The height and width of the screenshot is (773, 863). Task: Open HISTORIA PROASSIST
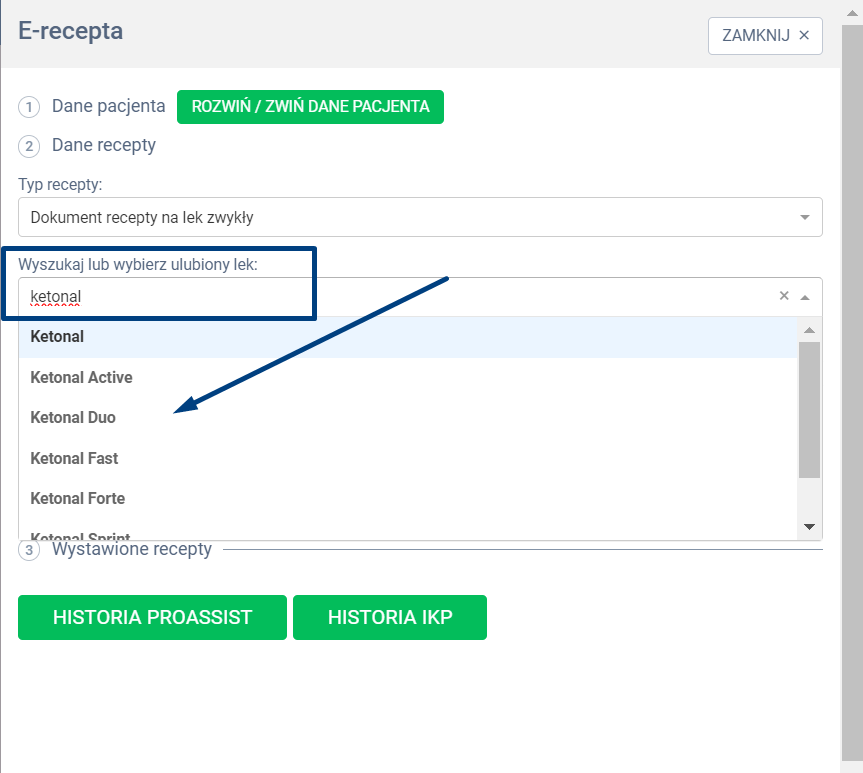tap(152, 617)
